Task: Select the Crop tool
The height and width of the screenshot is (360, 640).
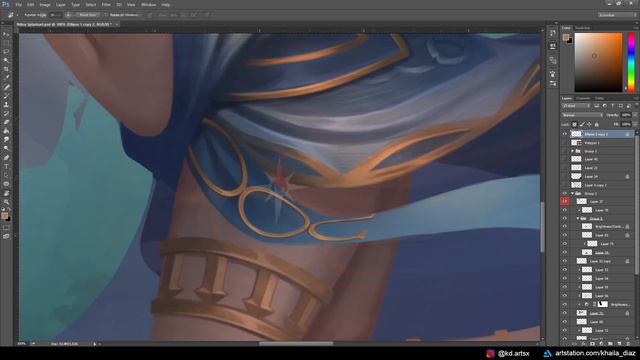Action: click(x=6, y=69)
